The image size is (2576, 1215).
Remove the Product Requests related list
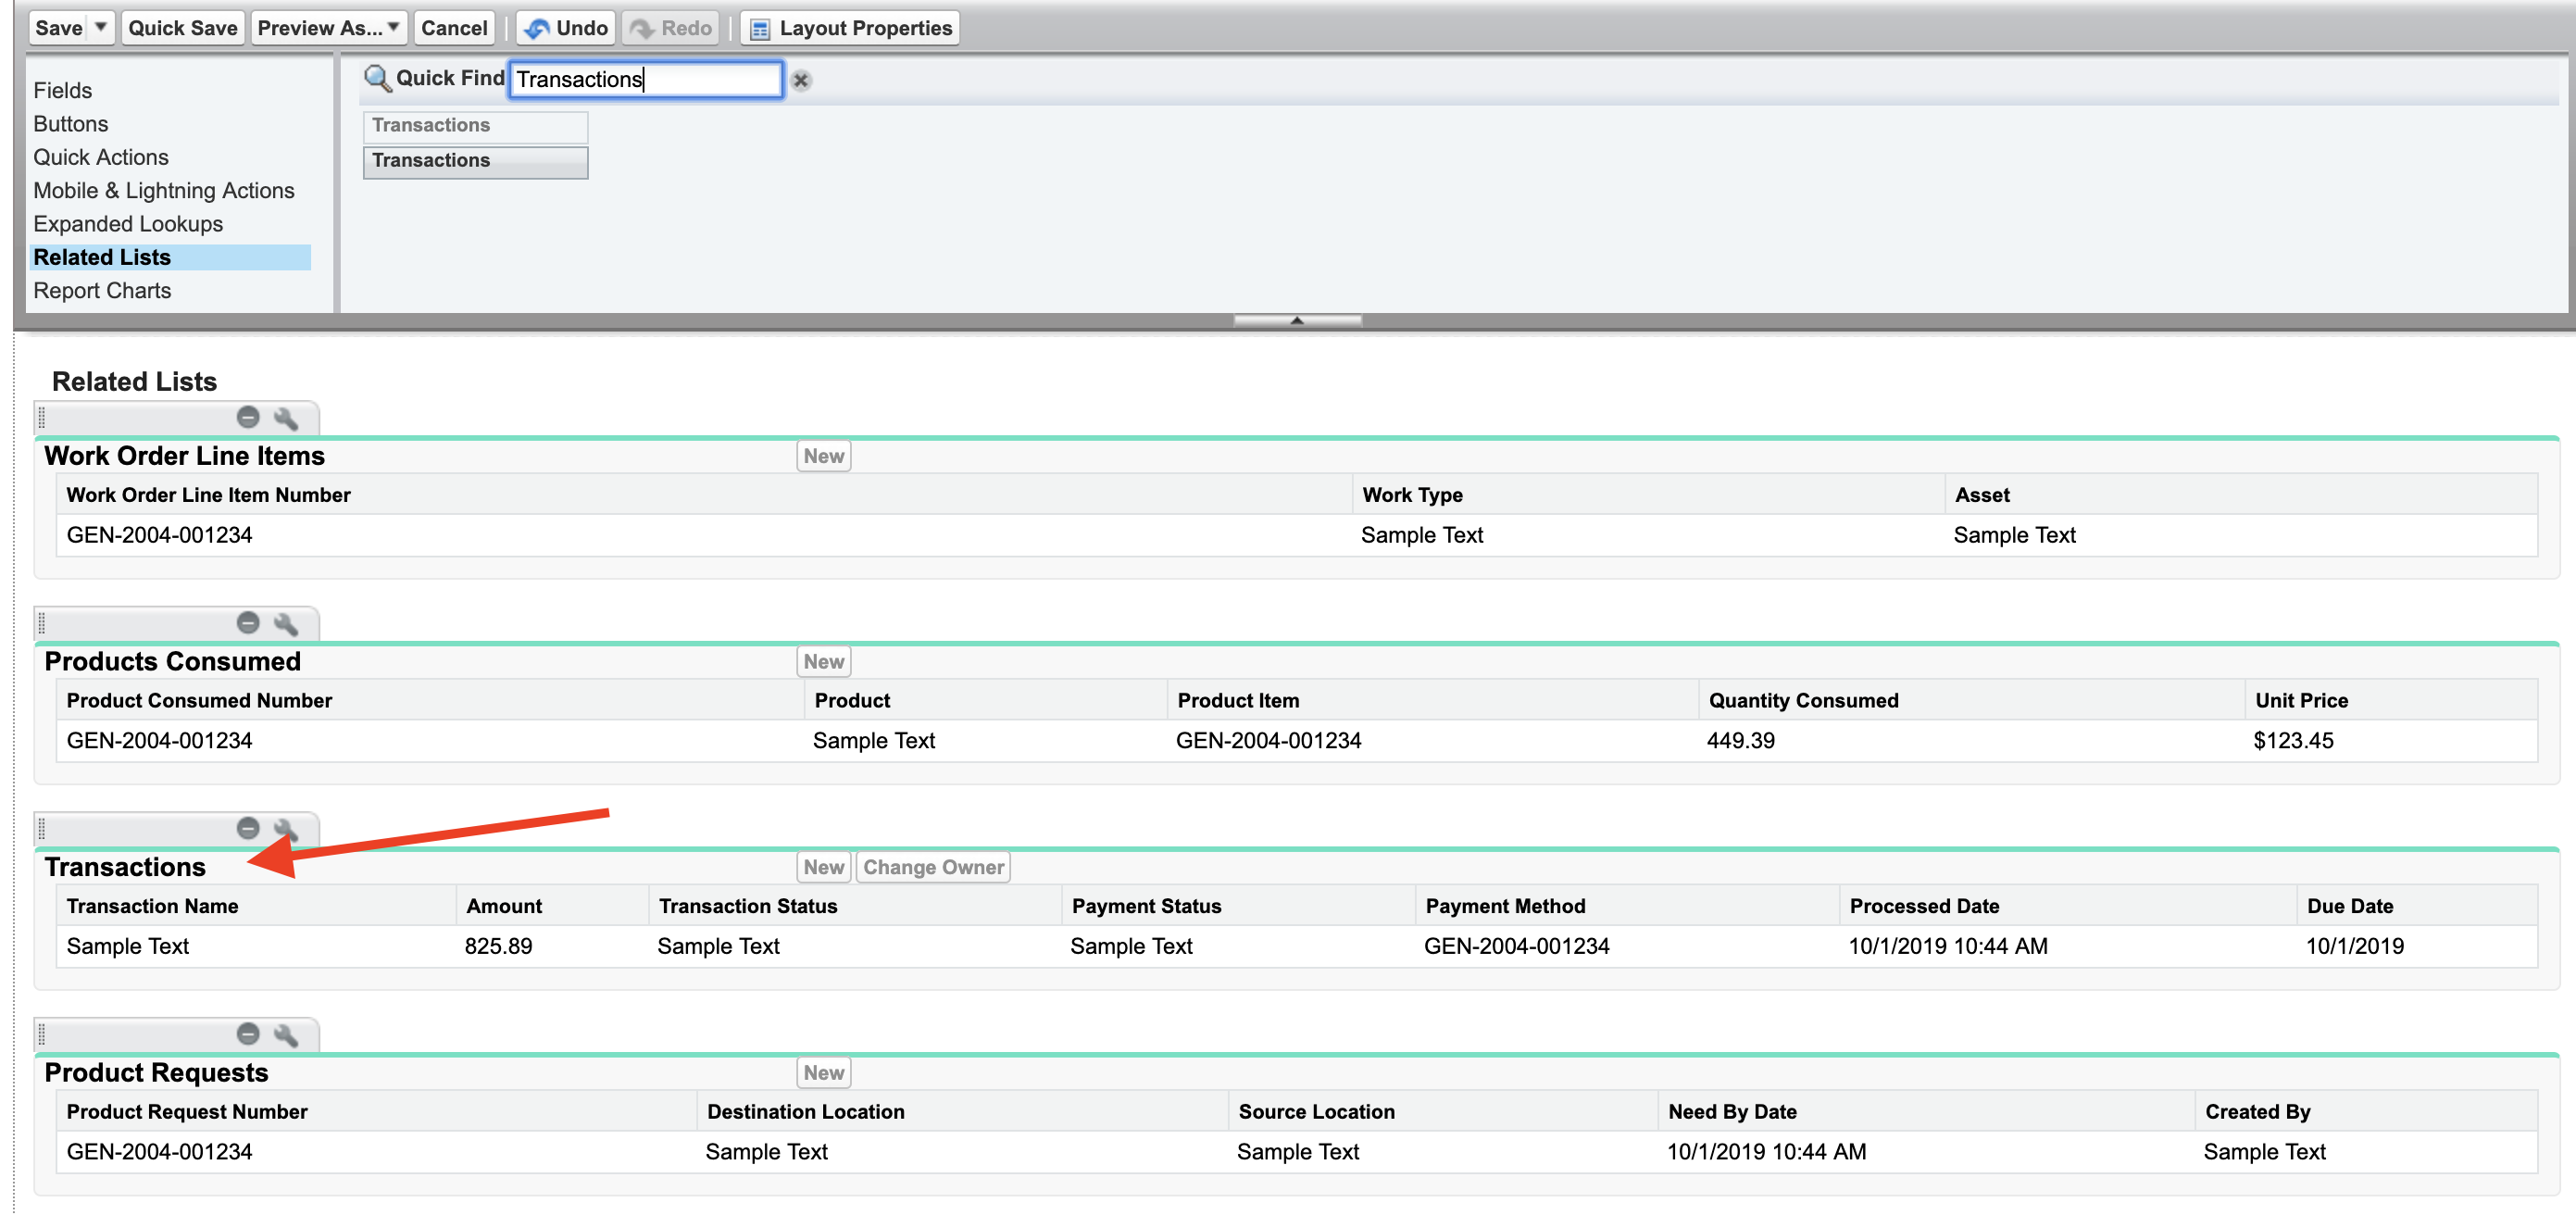point(248,1034)
